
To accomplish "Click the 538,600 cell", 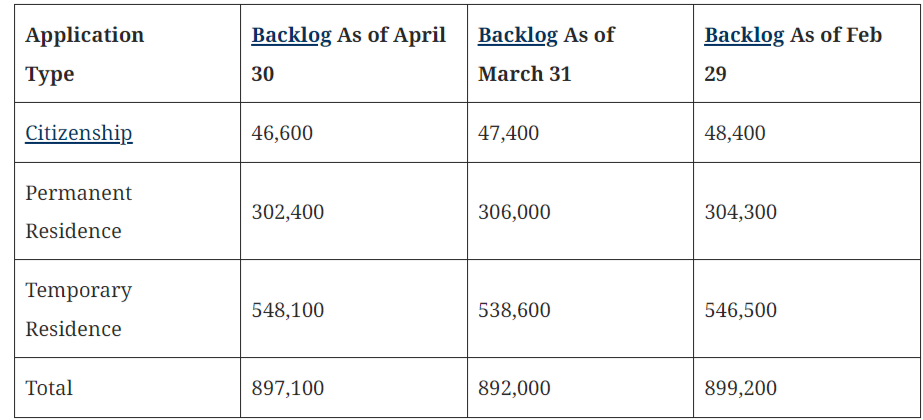I will pos(514,310).
